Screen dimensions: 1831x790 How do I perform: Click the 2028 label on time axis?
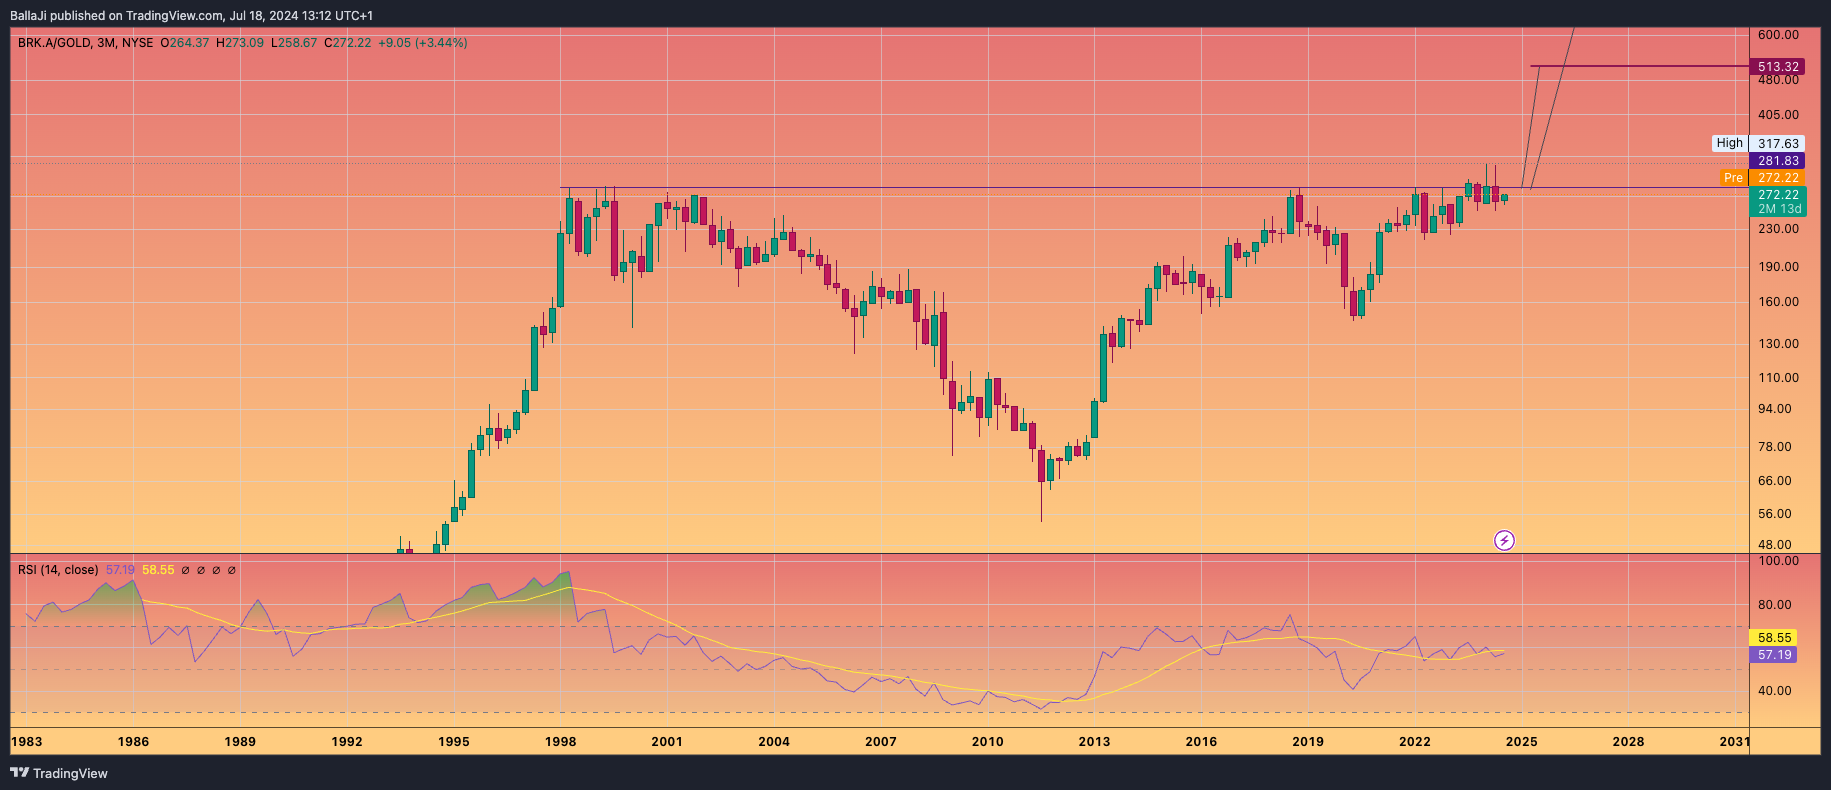1628,742
